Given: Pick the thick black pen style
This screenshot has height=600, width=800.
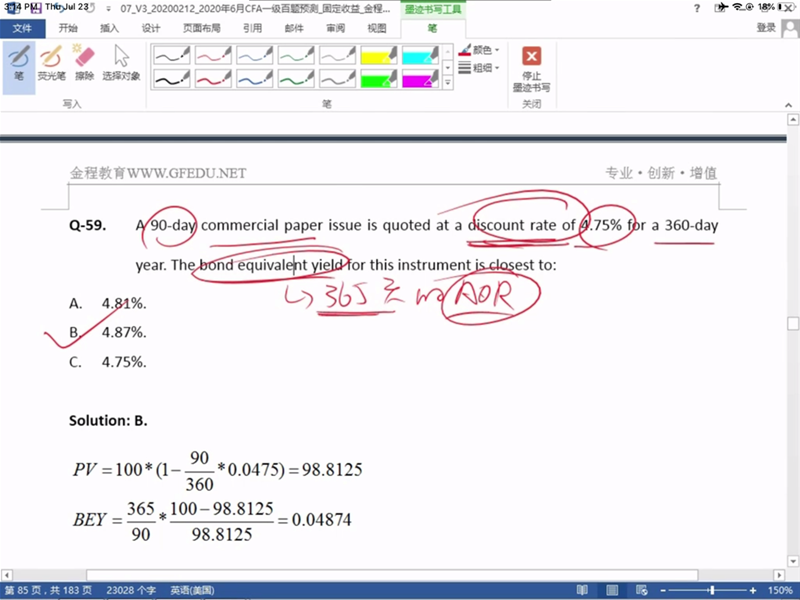Looking at the screenshot, I should pyautogui.click(x=172, y=79).
